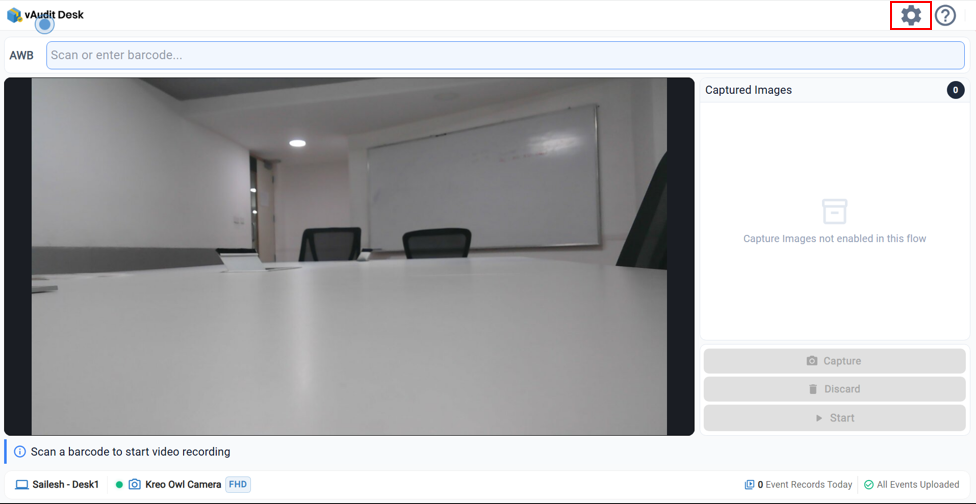Click the 0 Event Records Today text
Viewport: 976px width, 504px height.
[804, 485]
